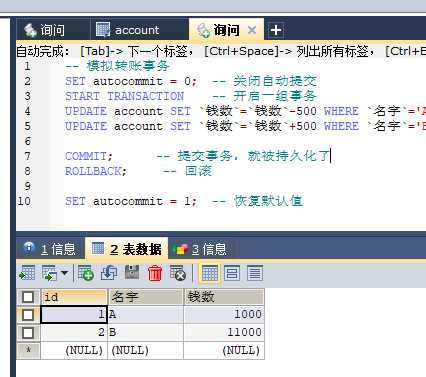This screenshot has height=377, width=426.
Task: Select the 2 表数据 result tab
Action: (x=127, y=249)
